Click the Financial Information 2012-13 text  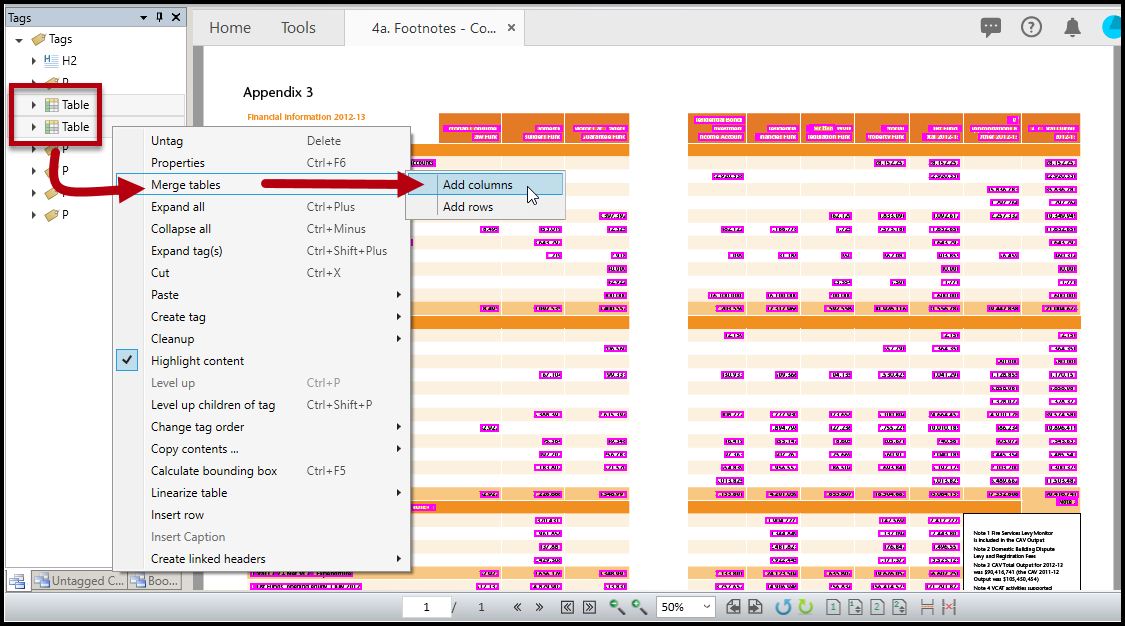(x=306, y=117)
